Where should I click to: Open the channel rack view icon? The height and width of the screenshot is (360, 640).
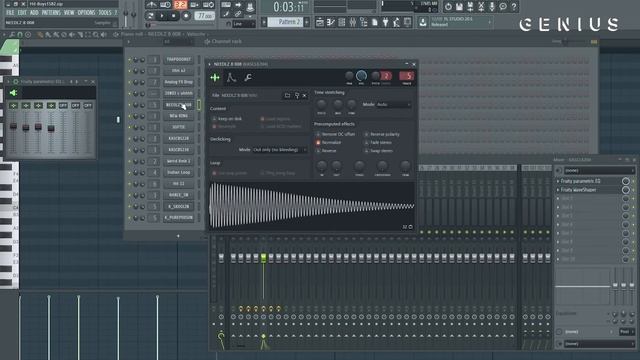tap(342, 22)
